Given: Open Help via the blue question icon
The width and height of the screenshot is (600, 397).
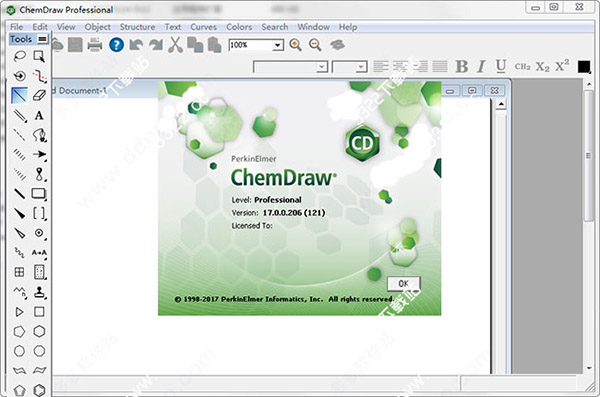Looking at the screenshot, I should point(116,45).
